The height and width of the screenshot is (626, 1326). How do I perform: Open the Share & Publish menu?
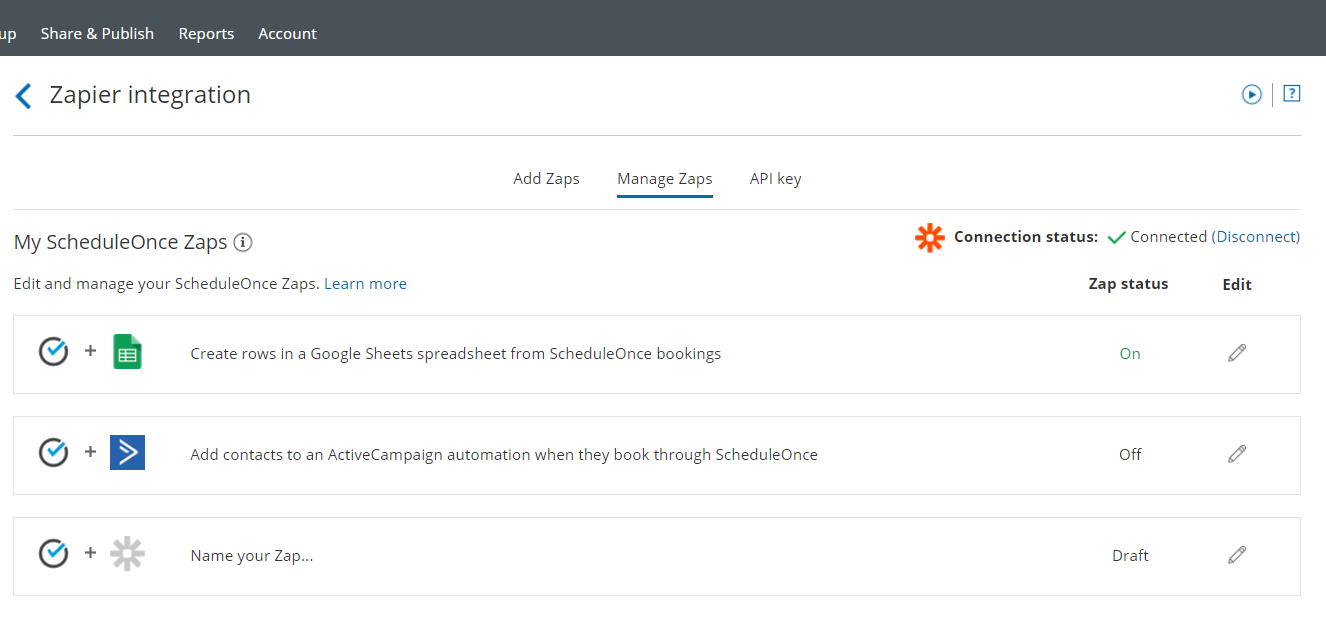(x=97, y=34)
